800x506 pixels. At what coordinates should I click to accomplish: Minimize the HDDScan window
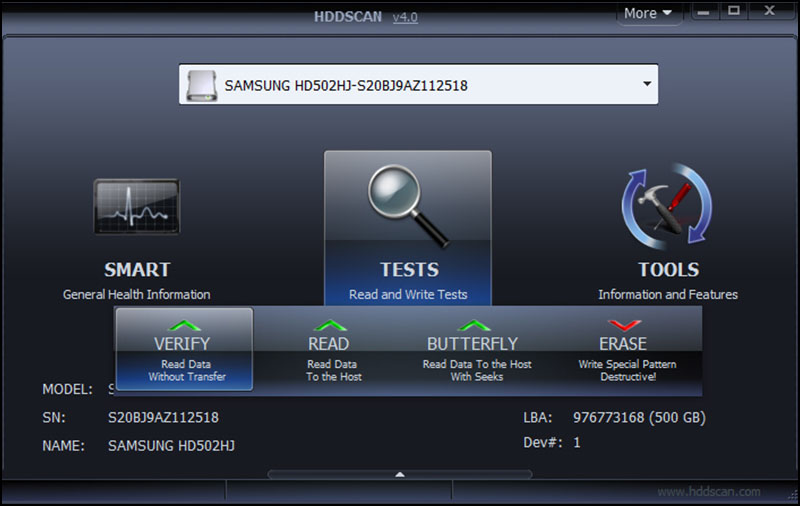[x=704, y=11]
